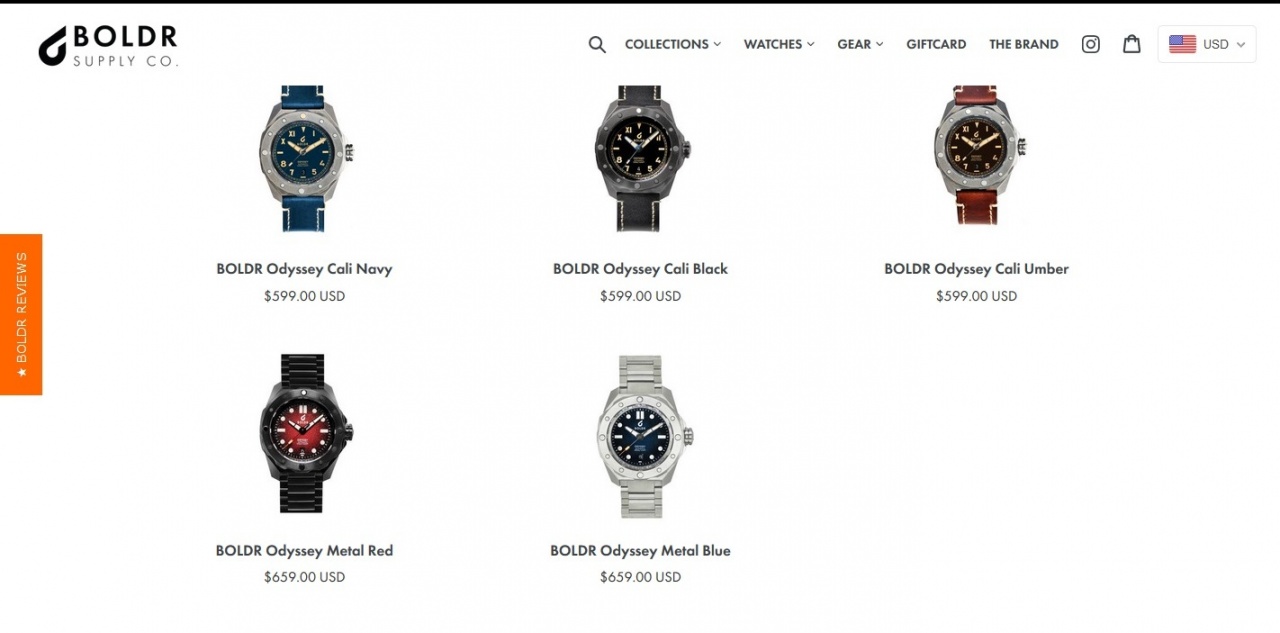Expand the Gear dropdown menu
Viewport: 1280px width, 633px height.
[x=860, y=44]
